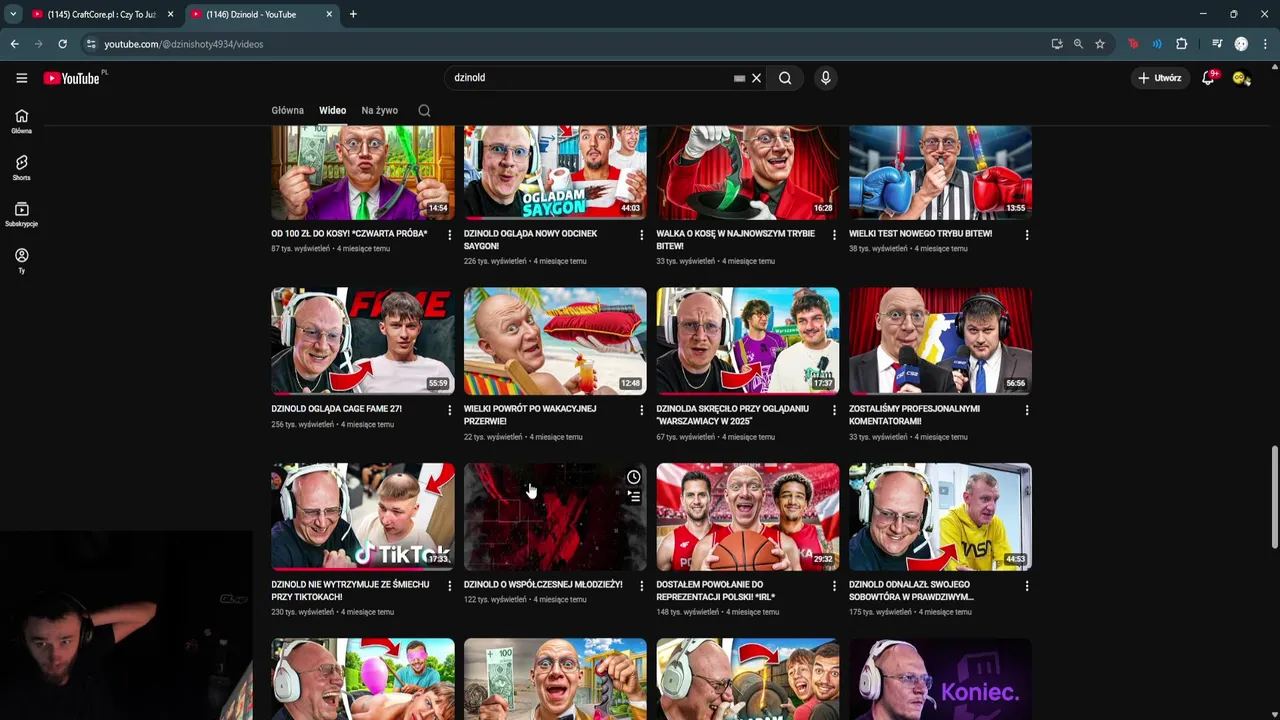Open options for DZINOLD OGLĄDA NOWY ODCINEK SAYGON
This screenshot has height=720, width=1280.
click(x=641, y=235)
